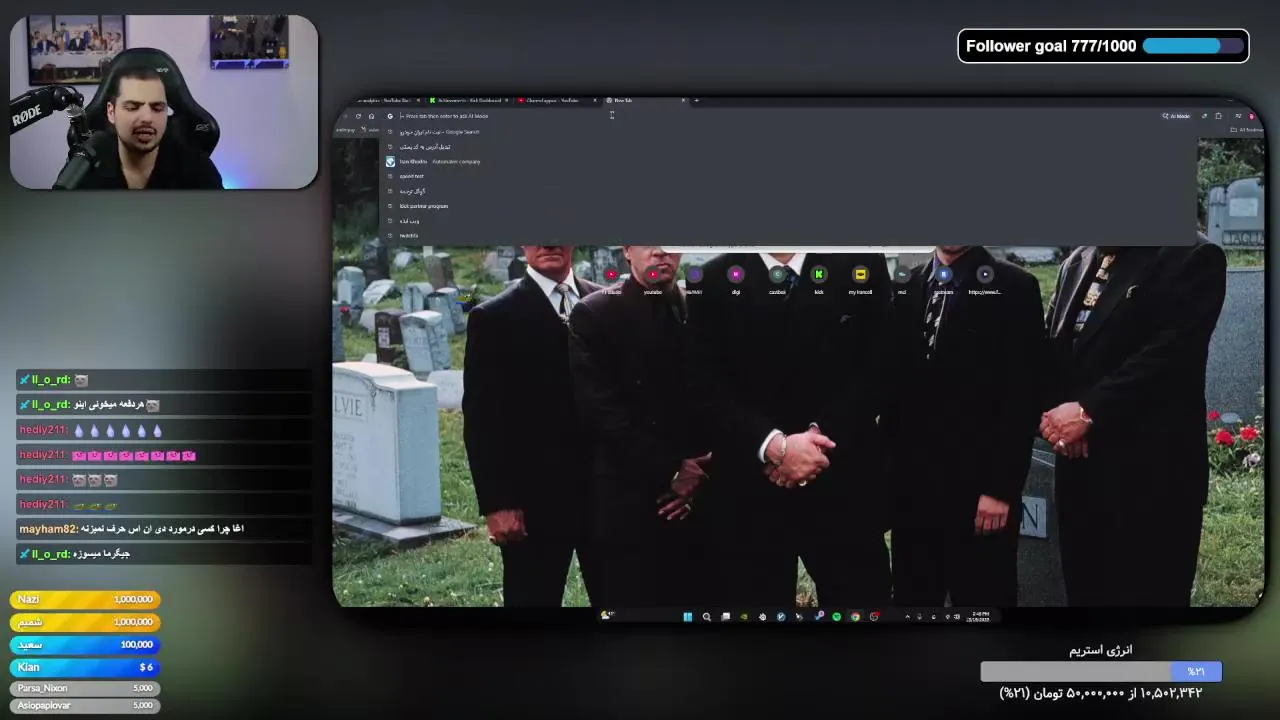Screen dimensions: 1280x720
Task: Open taskbar clock and date
Action: pos(980,616)
